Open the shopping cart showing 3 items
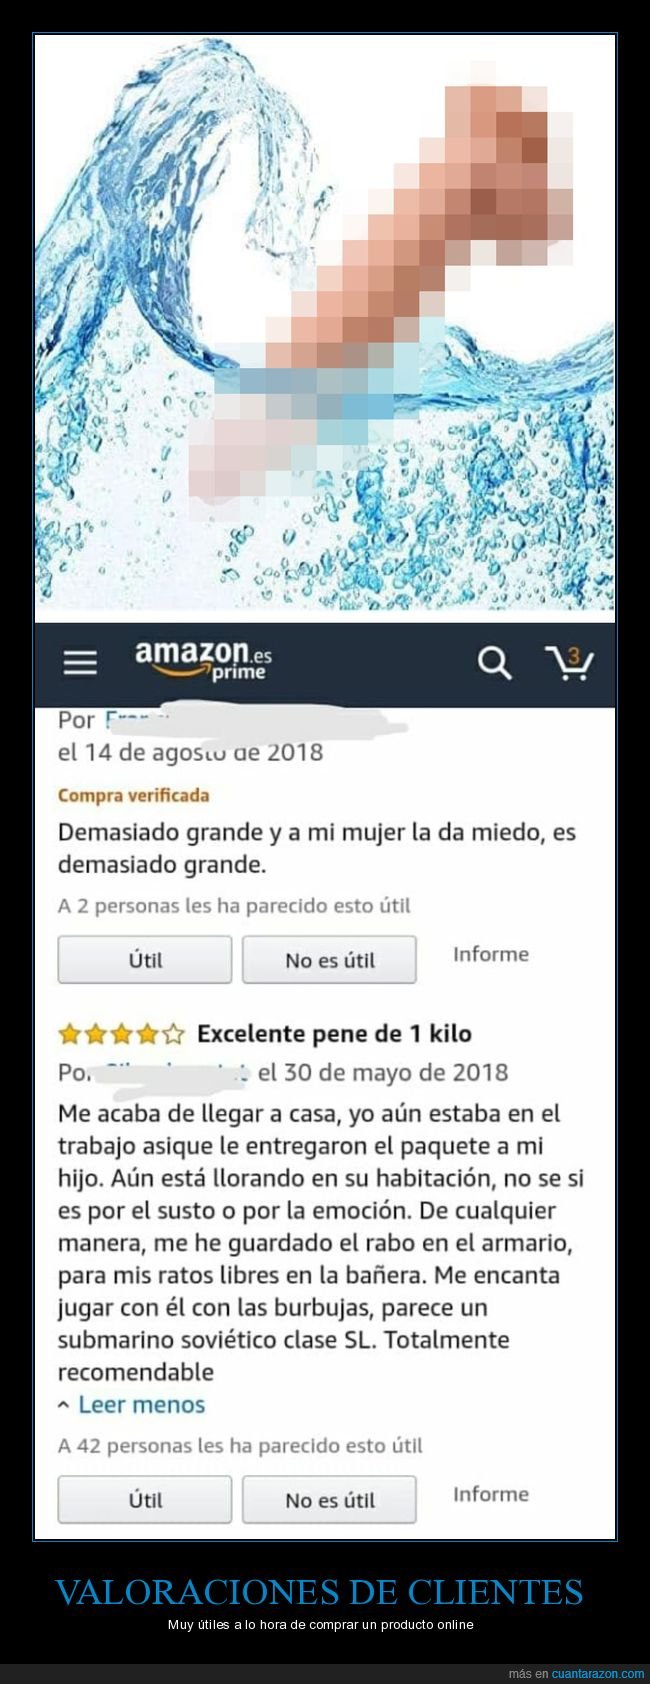This screenshot has height=1684, width=650. click(569, 662)
